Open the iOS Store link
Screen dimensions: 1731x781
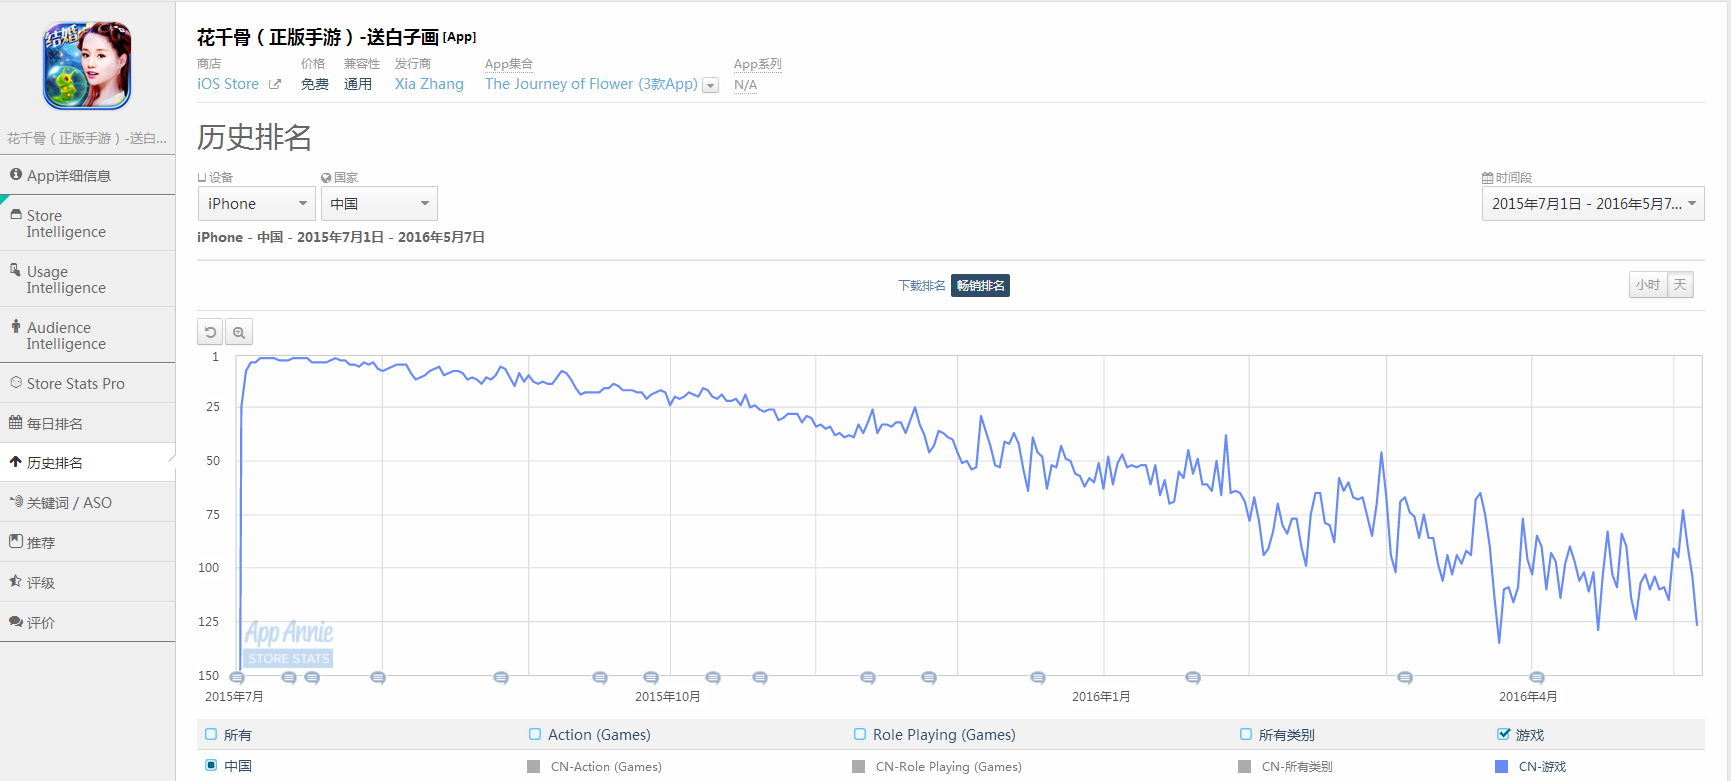tap(228, 84)
